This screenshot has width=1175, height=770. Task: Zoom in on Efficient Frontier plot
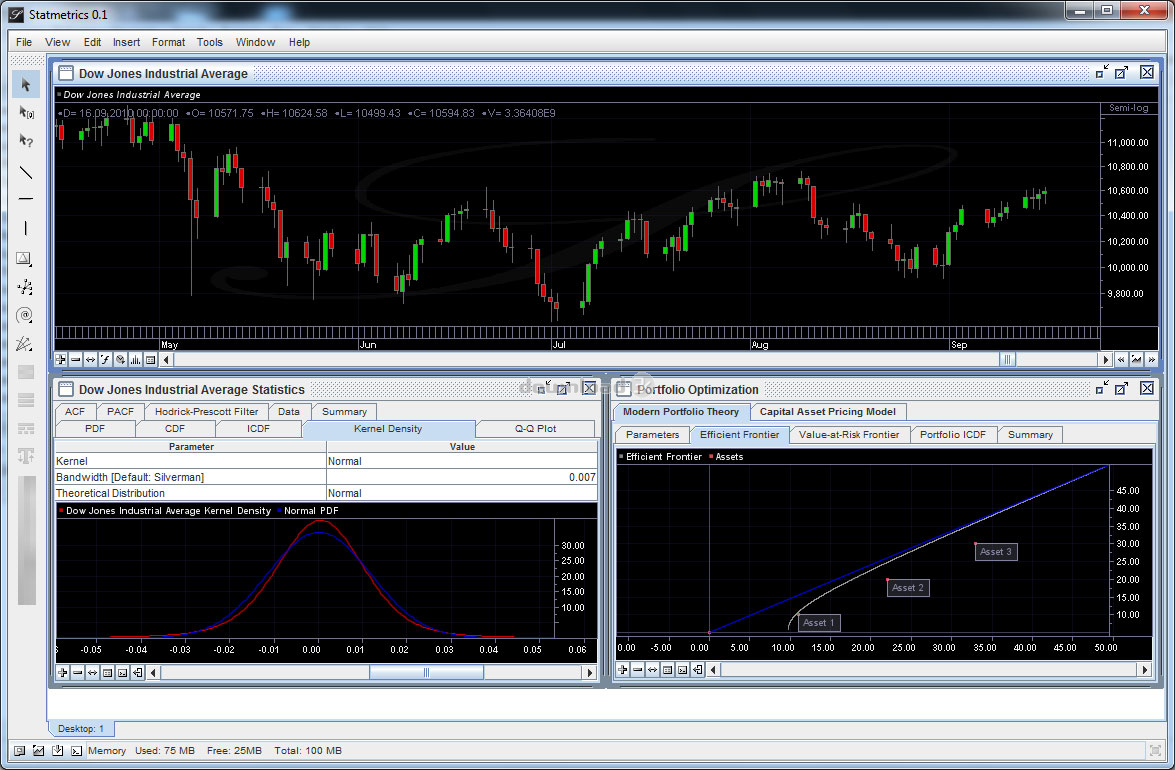coord(623,670)
